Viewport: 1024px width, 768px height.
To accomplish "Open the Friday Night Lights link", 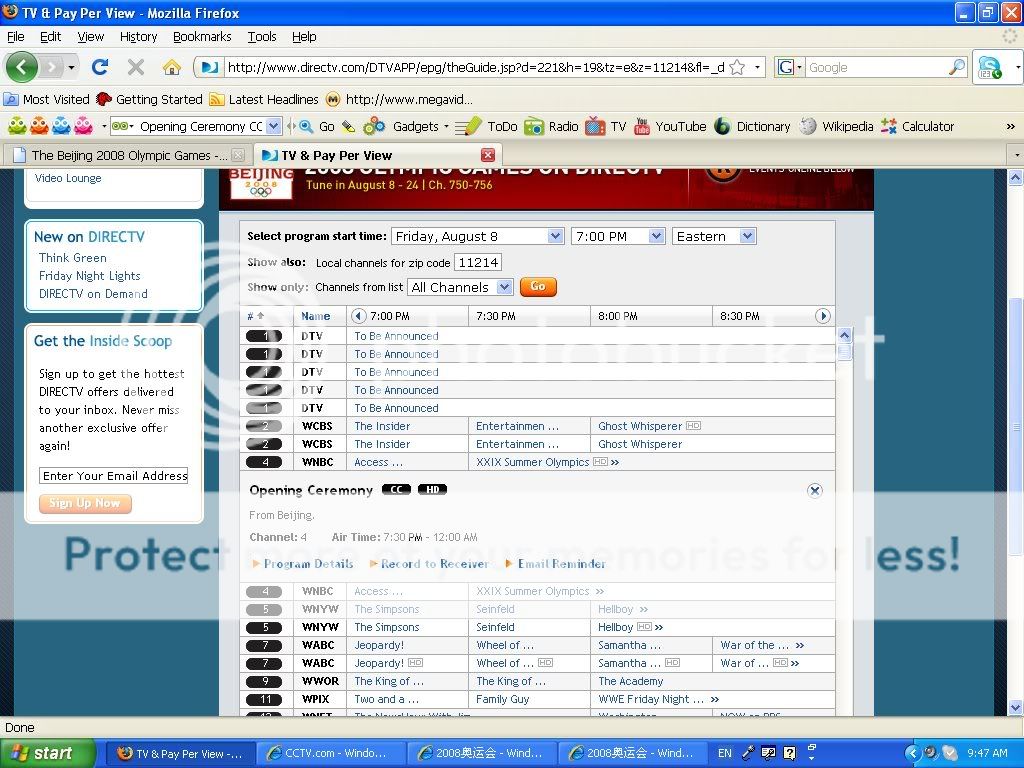I will coord(89,276).
